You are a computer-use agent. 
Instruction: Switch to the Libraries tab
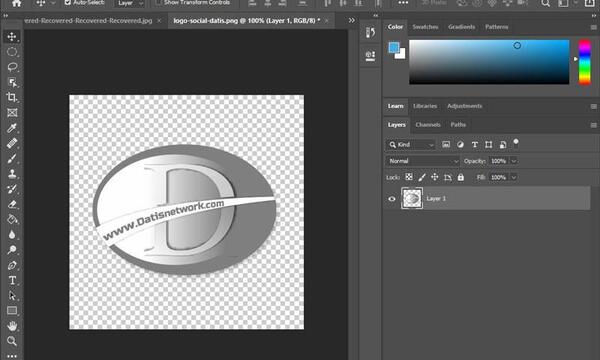(x=425, y=106)
